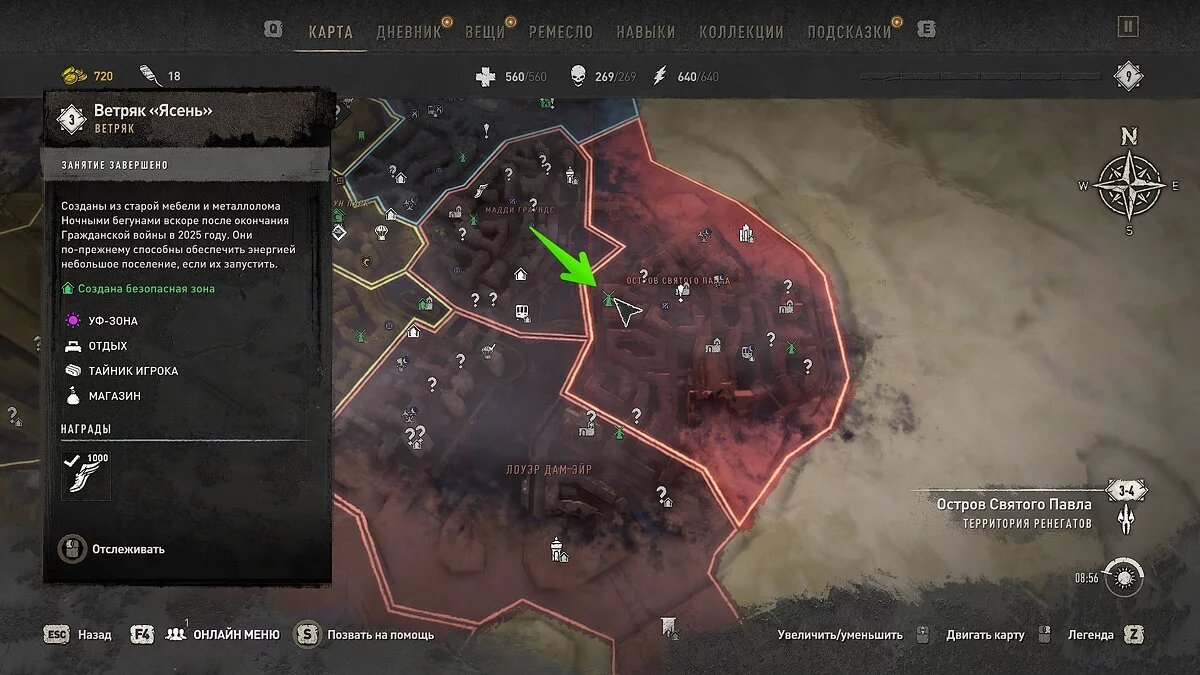
Task: Select the Ремесло crafting tab
Action: [x=560, y=31]
